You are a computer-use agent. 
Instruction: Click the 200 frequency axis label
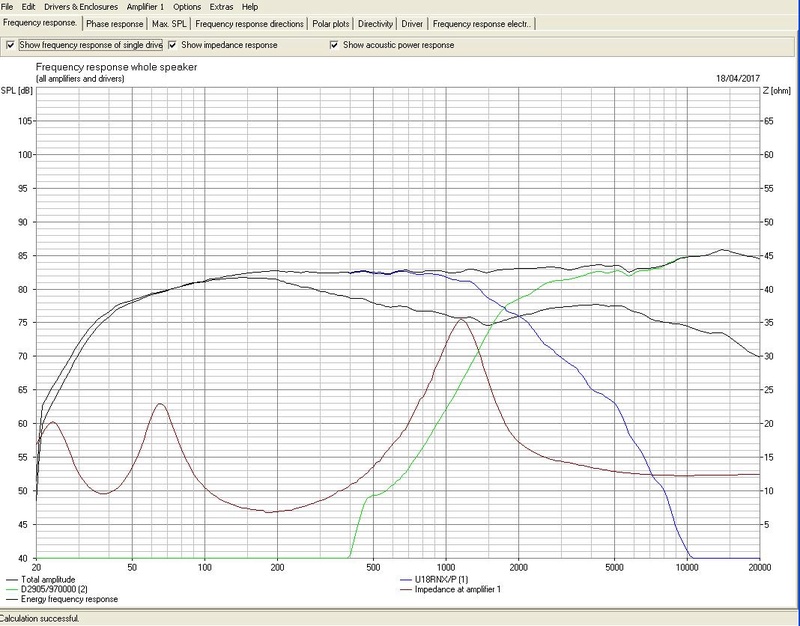click(x=278, y=567)
